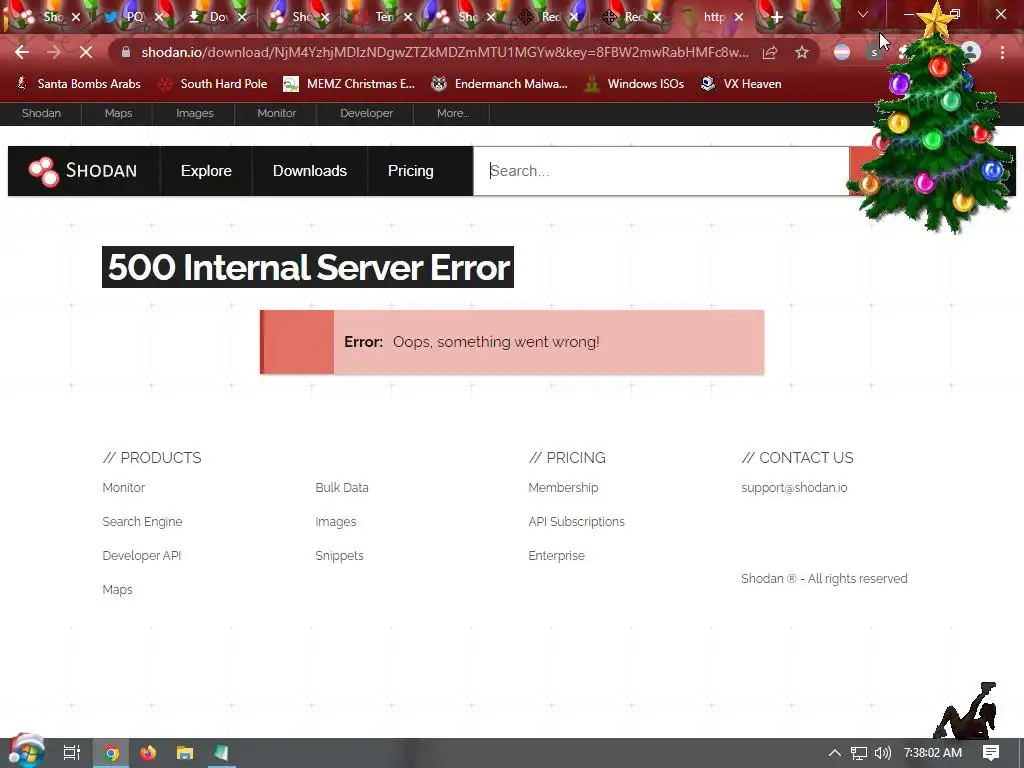Open the network status tray icon
The width and height of the screenshot is (1024, 768).
click(x=859, y=753)
